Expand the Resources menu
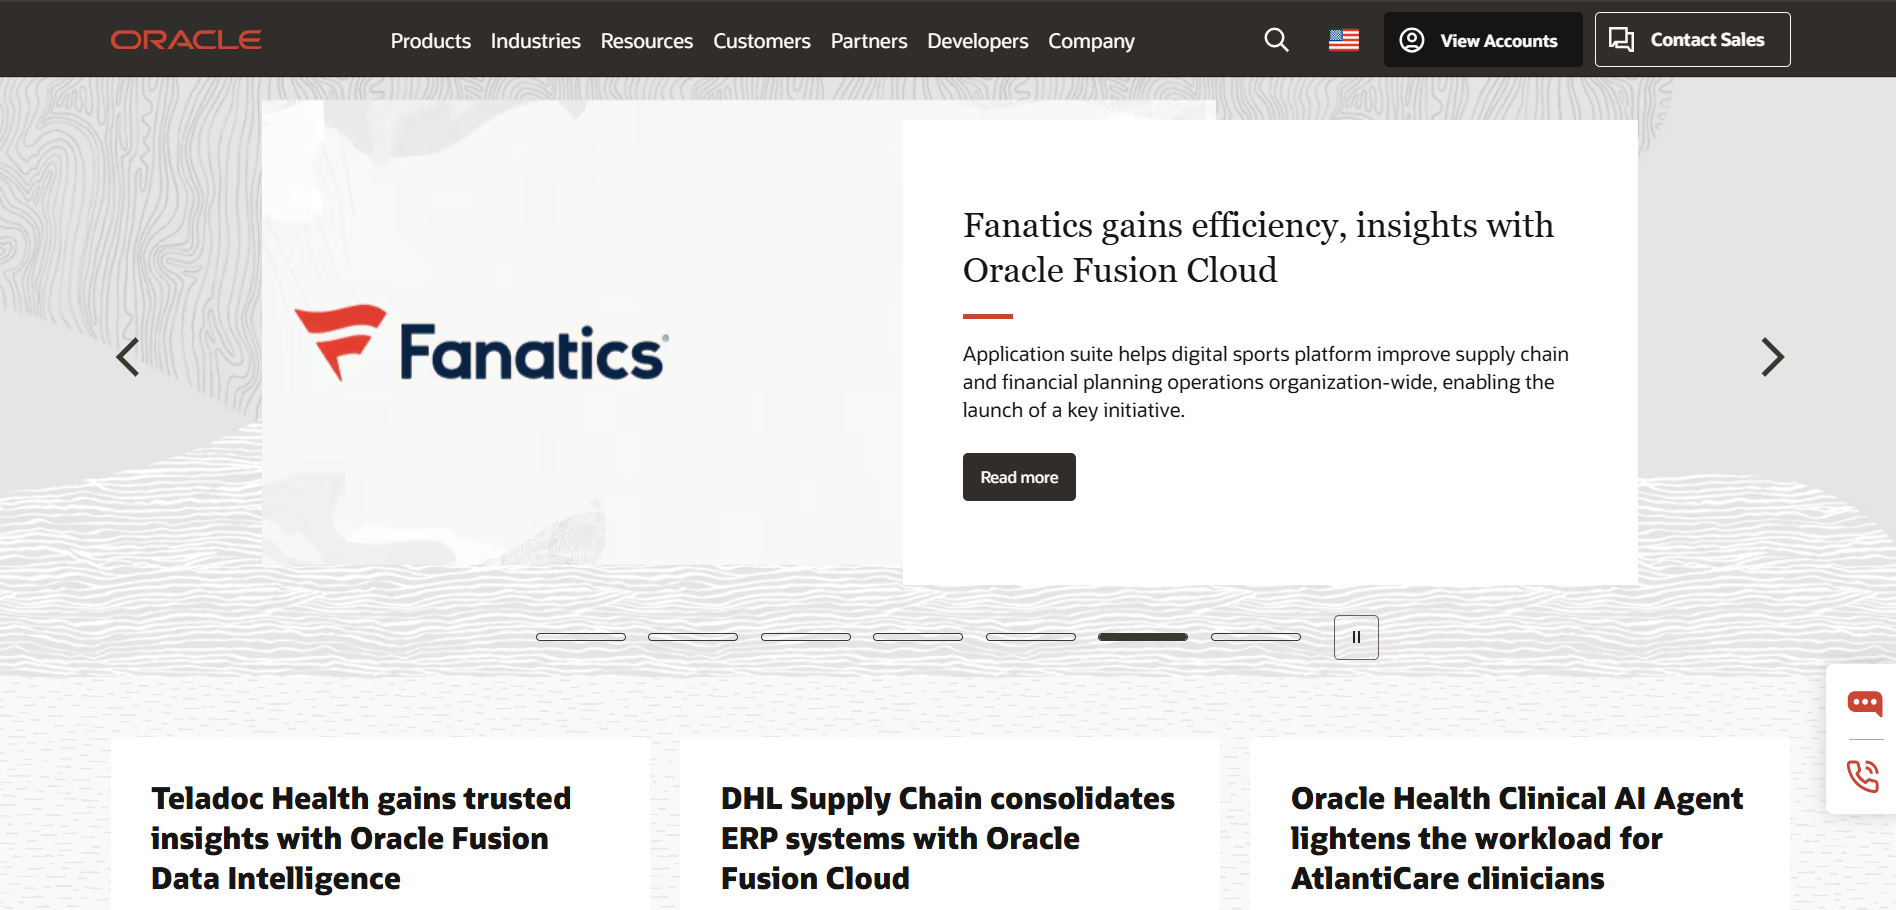1896x910 pixels. pyautogui.click(x=646, y=41)
